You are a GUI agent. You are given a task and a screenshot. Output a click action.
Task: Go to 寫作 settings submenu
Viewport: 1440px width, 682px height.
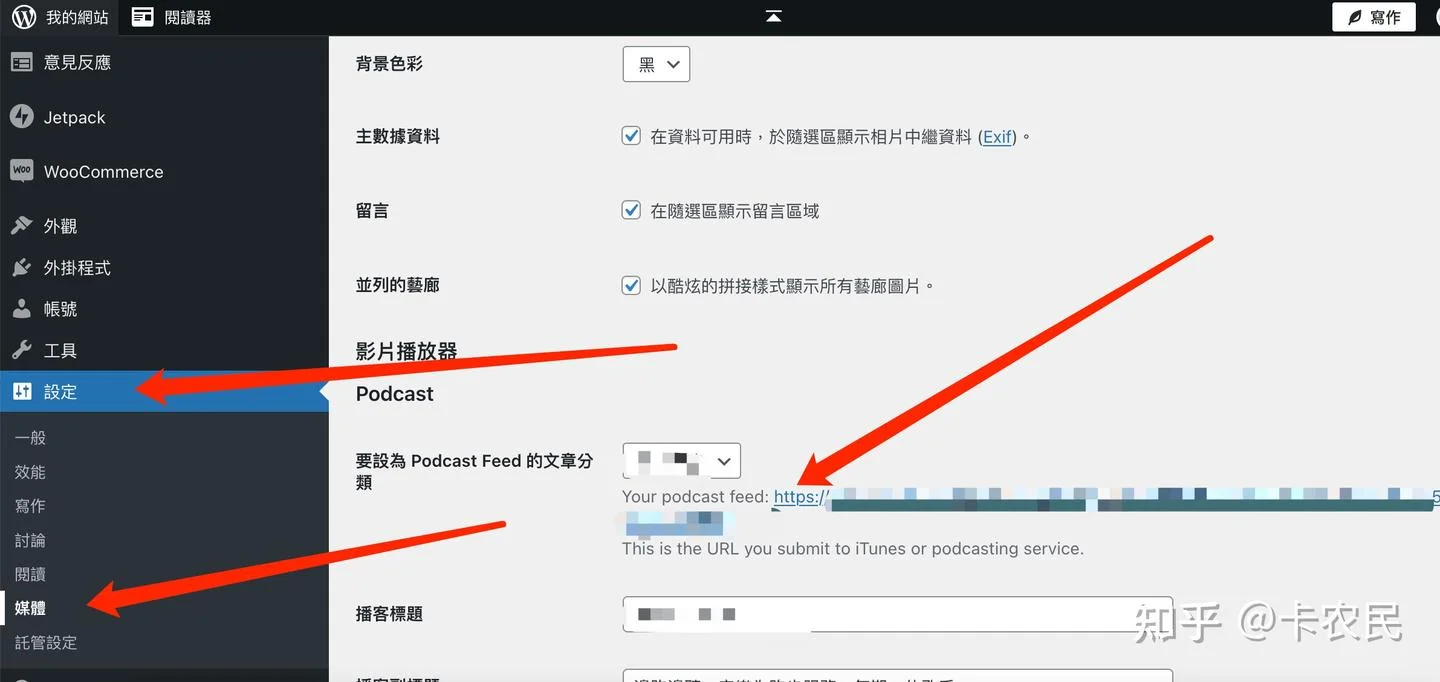(31, 506)
